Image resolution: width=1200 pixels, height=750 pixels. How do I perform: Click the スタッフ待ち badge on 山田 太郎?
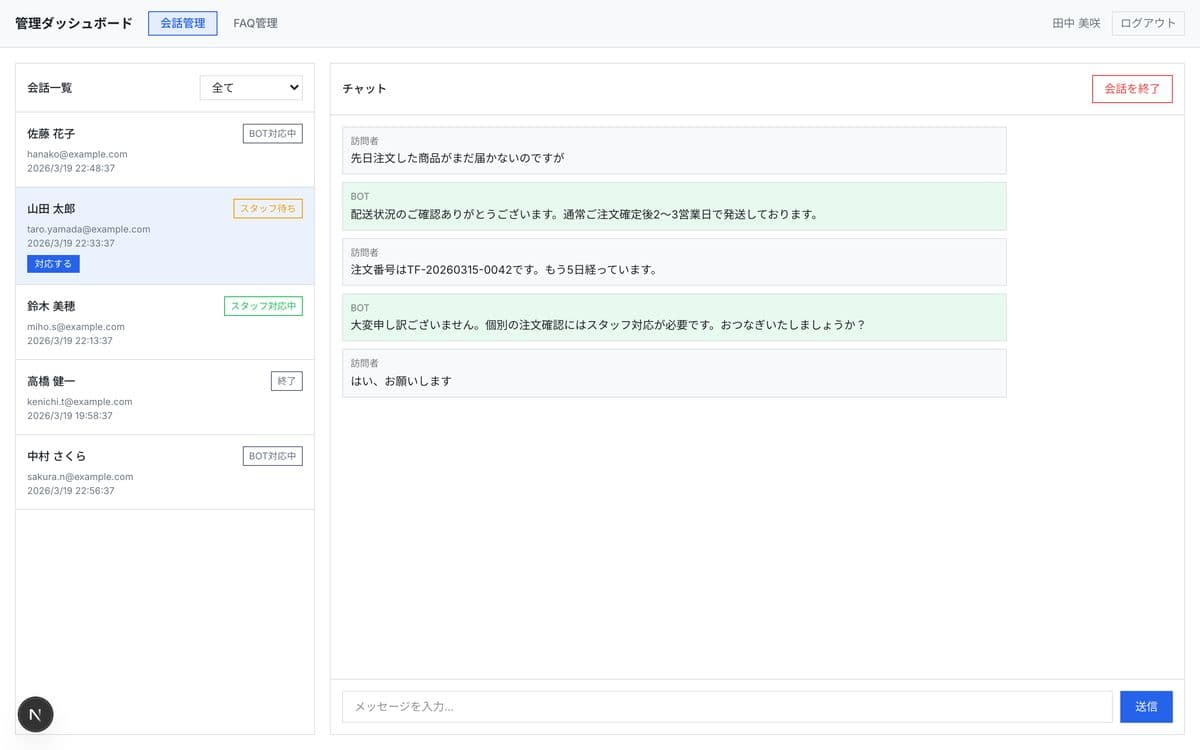tap(268, 208)
